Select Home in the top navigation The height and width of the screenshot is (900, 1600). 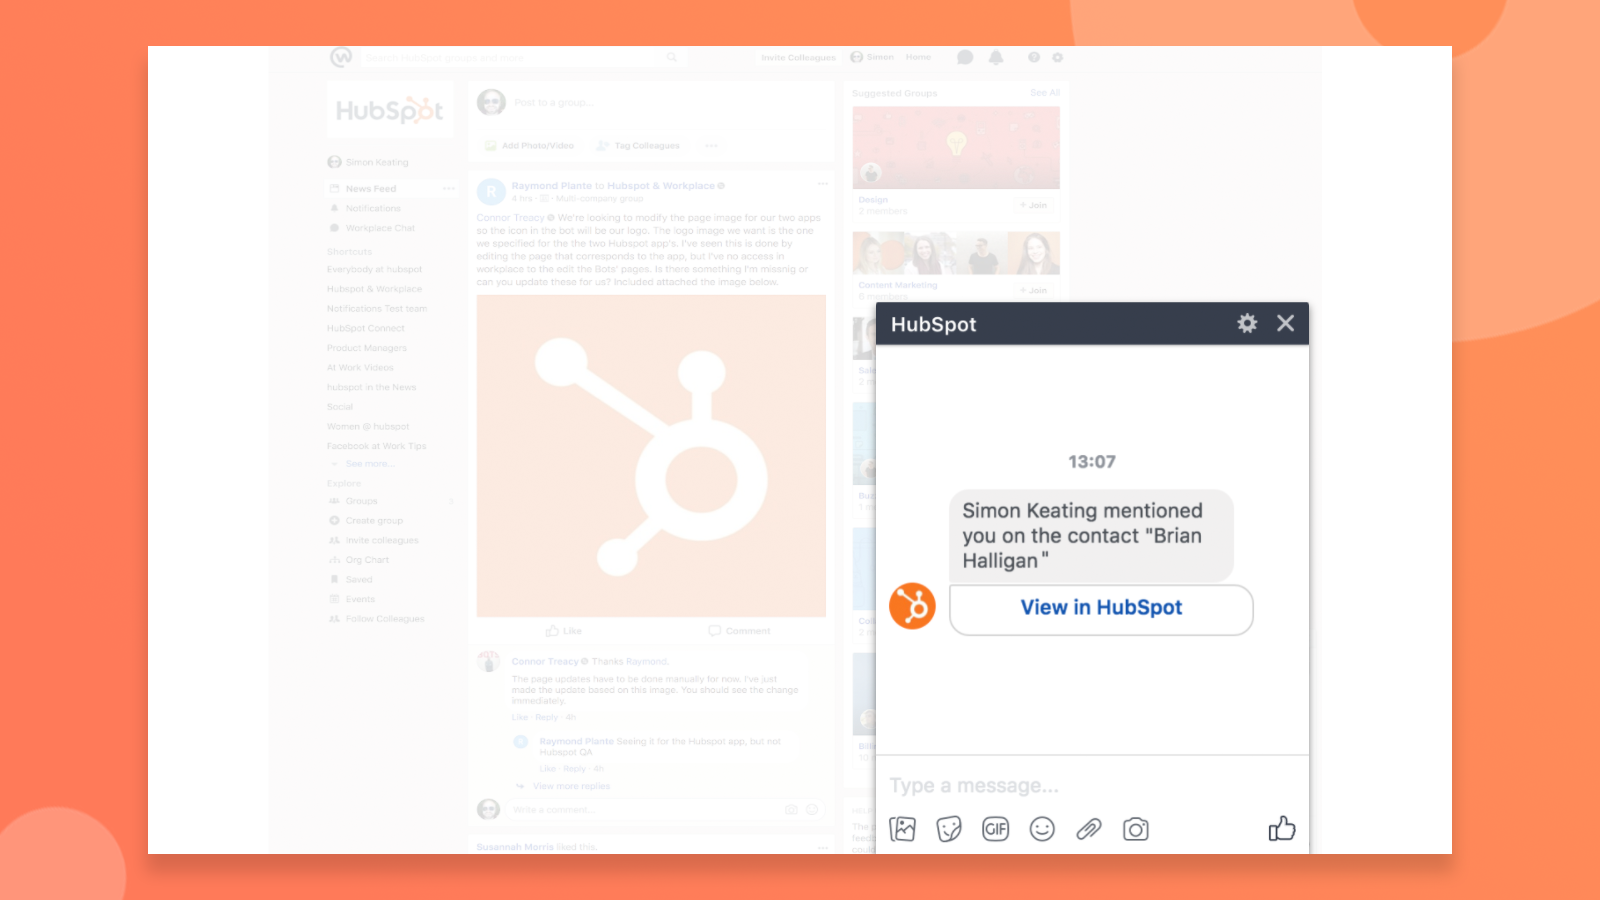coord(917,57)
